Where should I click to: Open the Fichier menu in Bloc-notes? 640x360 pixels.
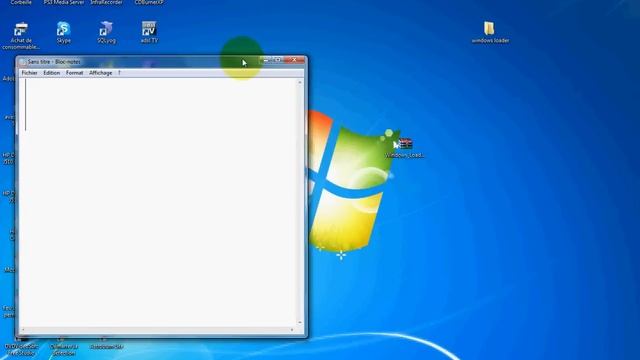click(x=29, y=73)
